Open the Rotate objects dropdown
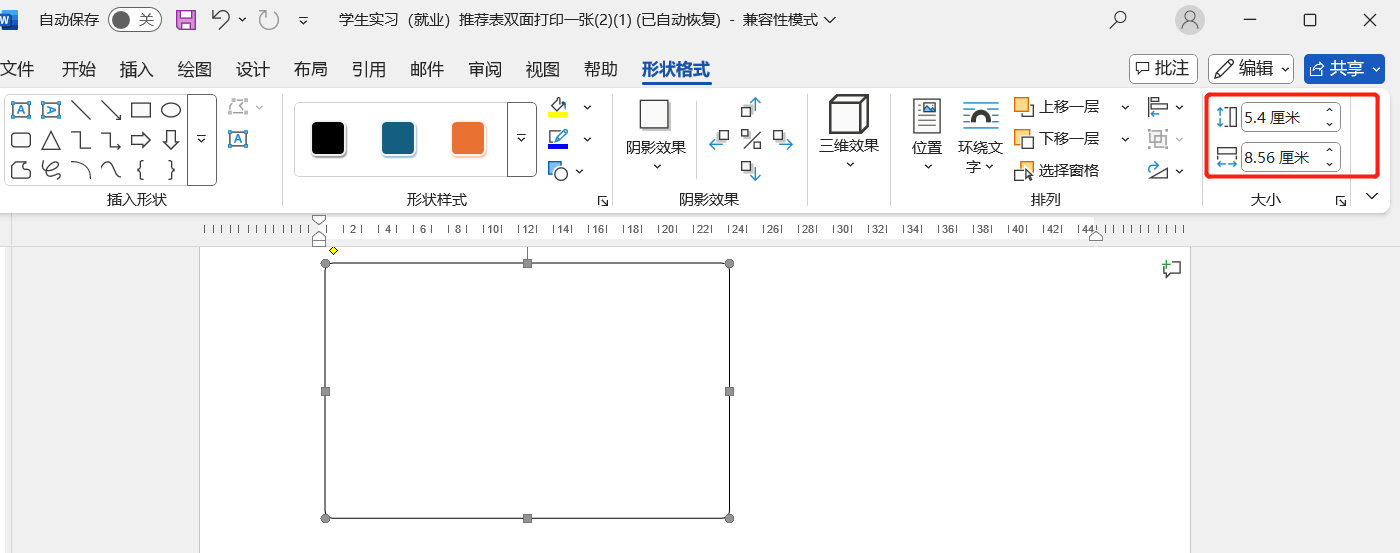The height and width of the screenshot is (553, 1400). point(1165,171)
